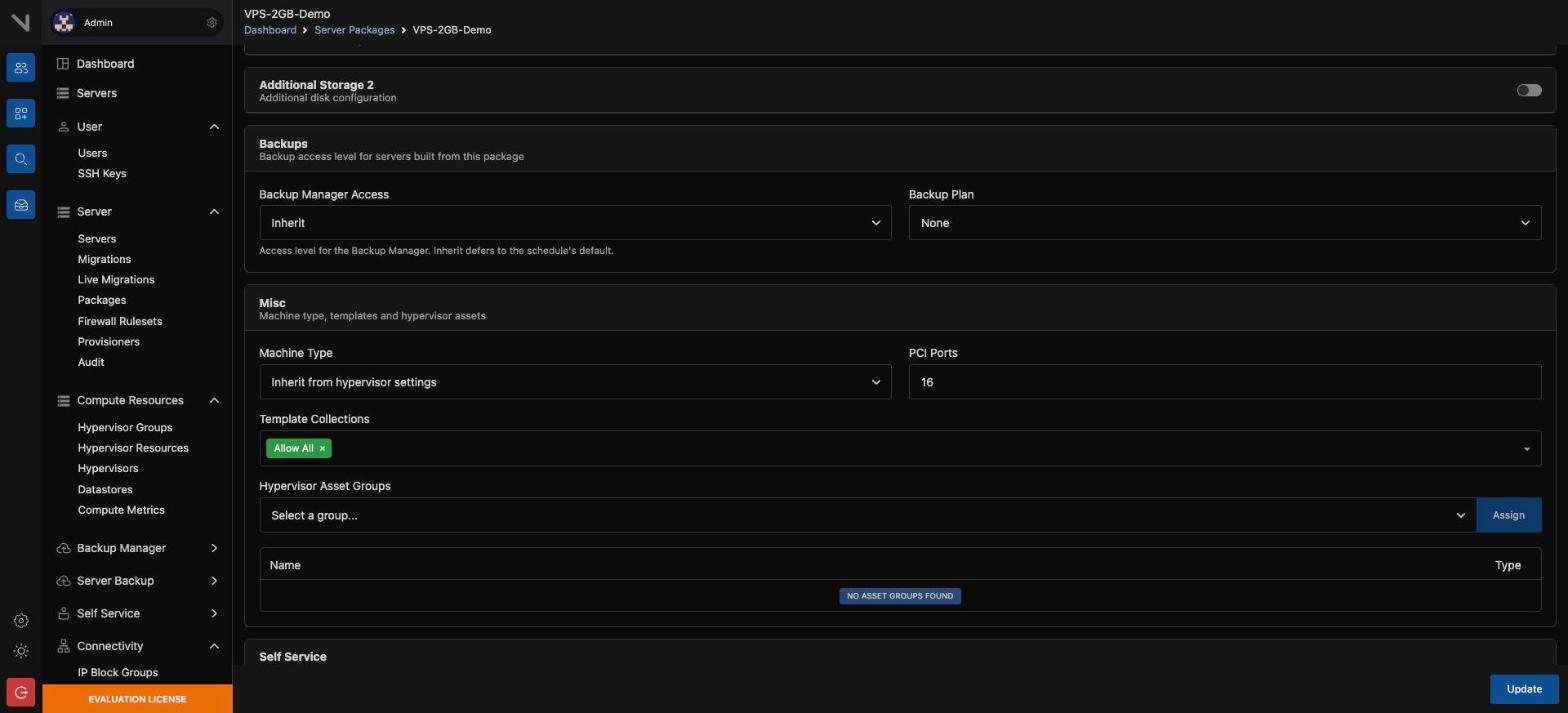Open Live Migrations in sidebar

coord(116,280)
